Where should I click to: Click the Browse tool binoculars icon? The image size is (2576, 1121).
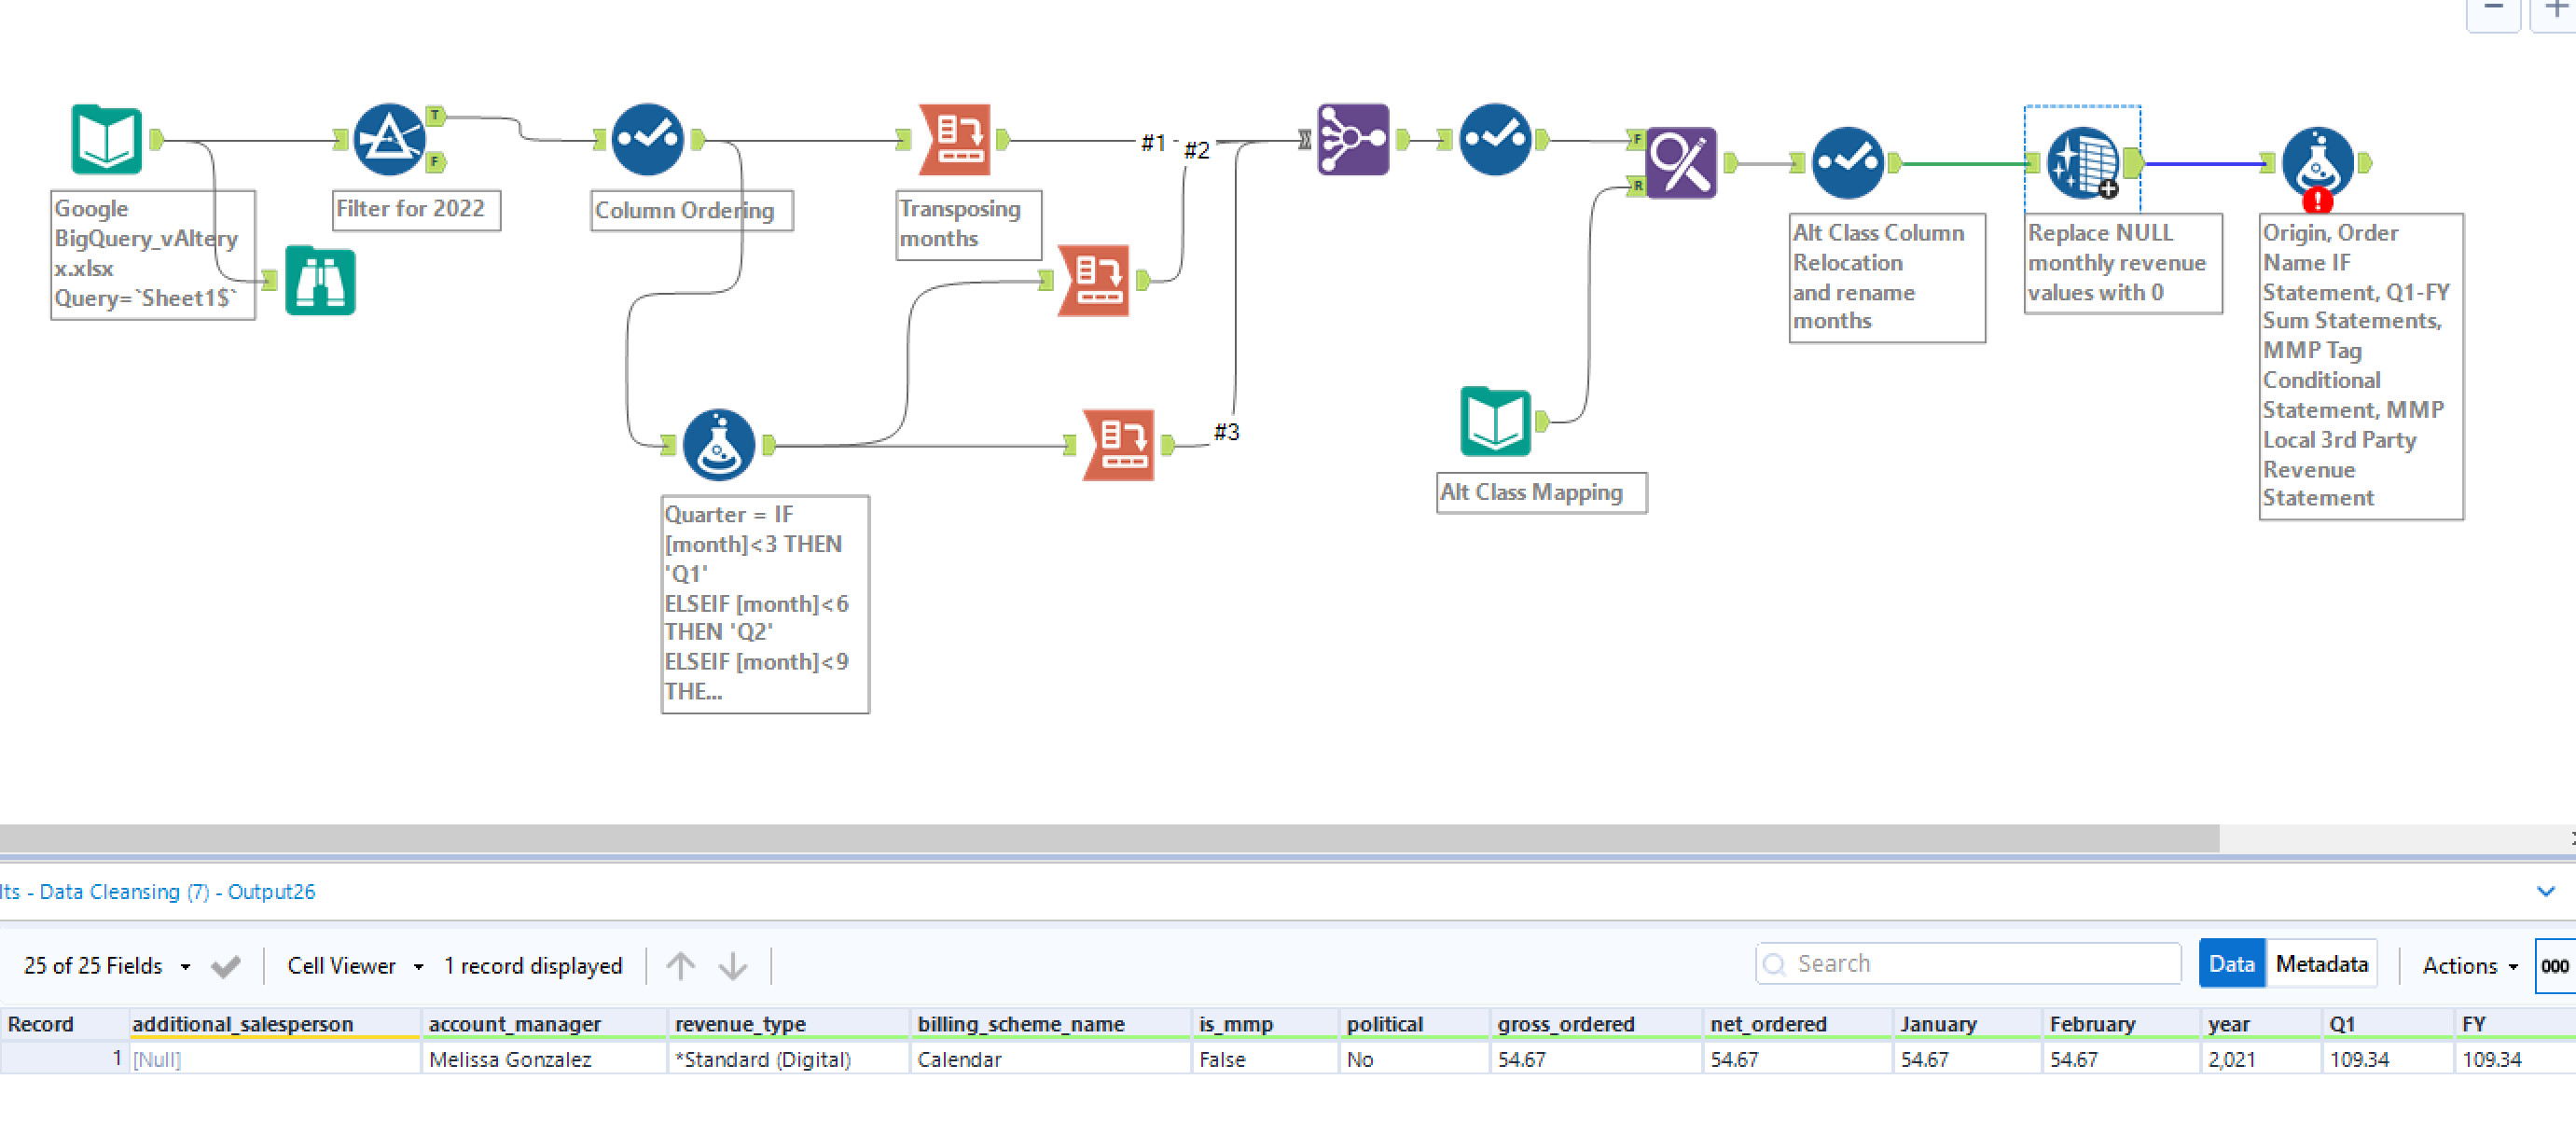click(320, 281)
